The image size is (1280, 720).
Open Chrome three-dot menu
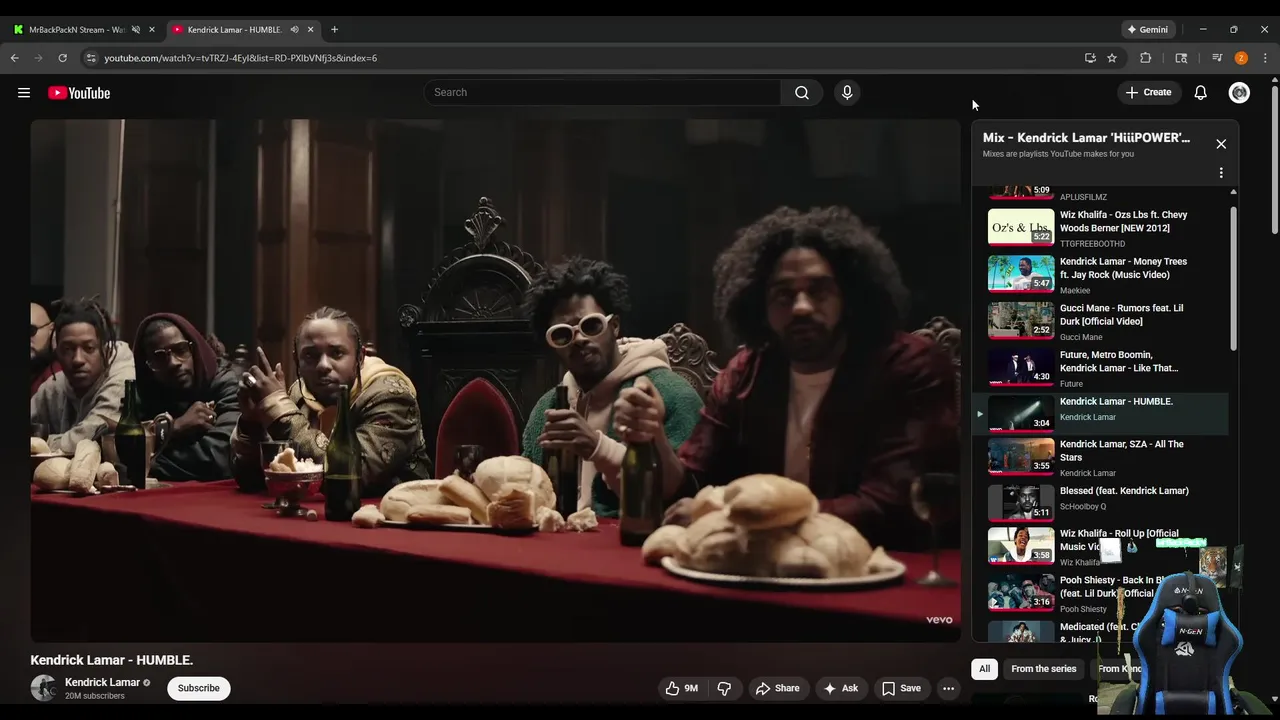(x=1265, y=58)
